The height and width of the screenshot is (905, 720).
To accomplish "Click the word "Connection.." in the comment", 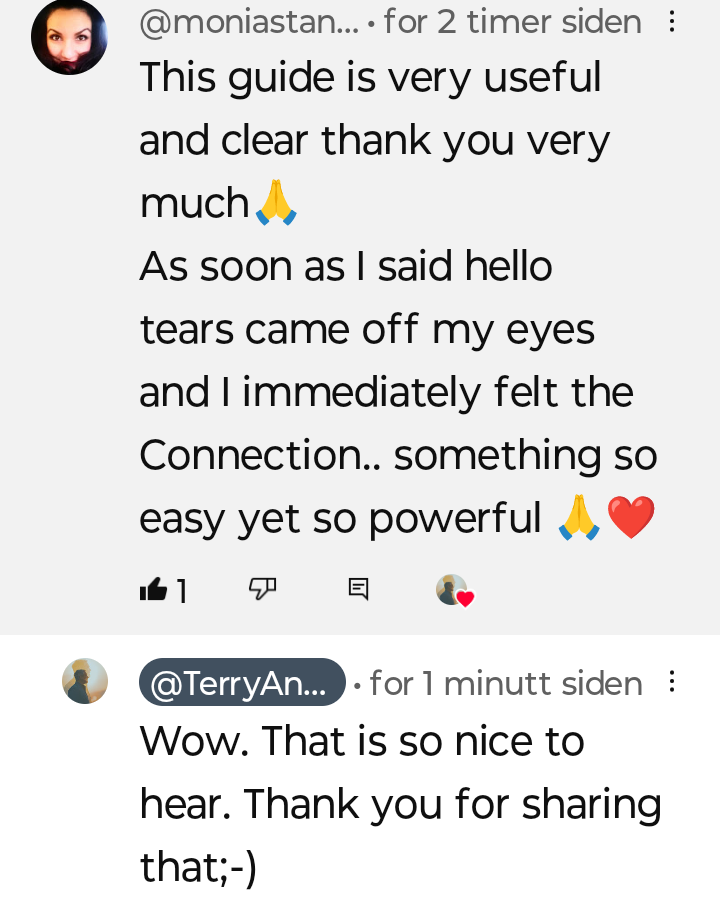I will [260, 455].
